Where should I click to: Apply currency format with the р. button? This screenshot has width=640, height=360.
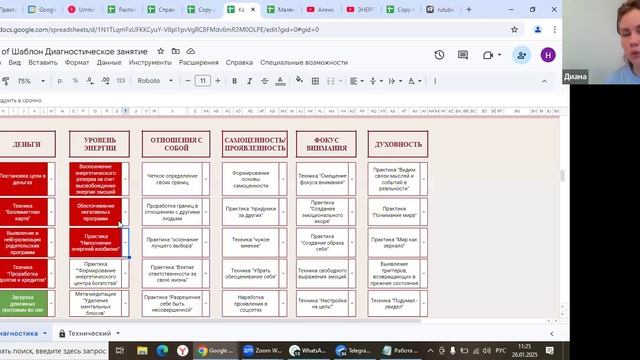point(60,81)
